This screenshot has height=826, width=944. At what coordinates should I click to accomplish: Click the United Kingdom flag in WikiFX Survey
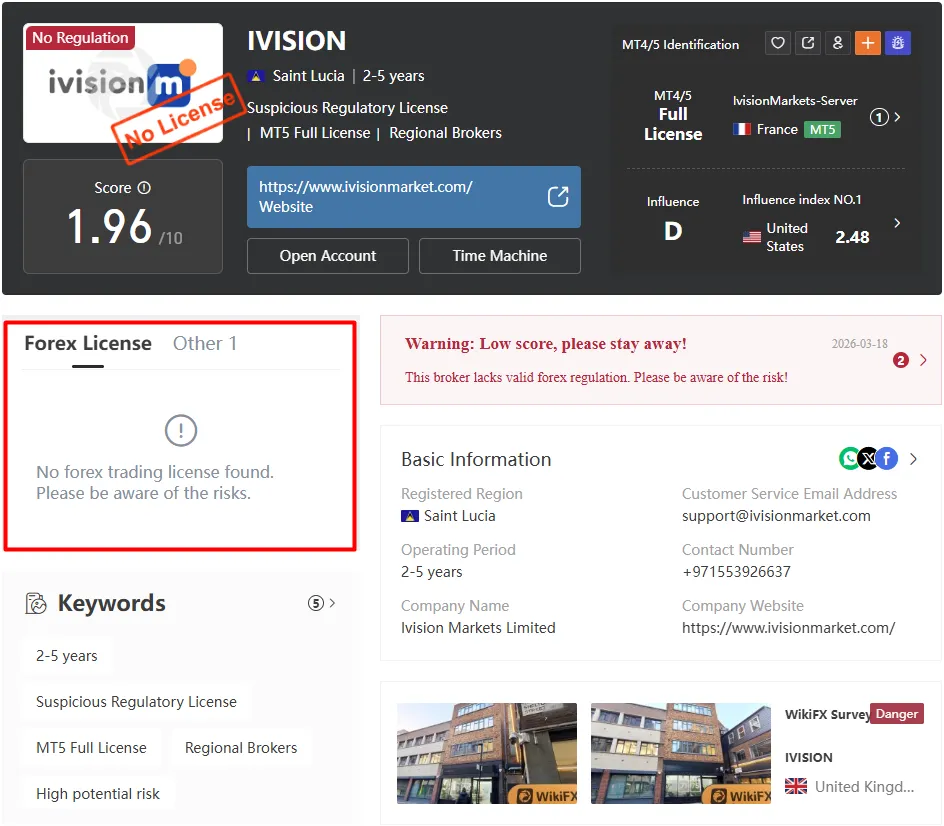click(x=796, y=786)
